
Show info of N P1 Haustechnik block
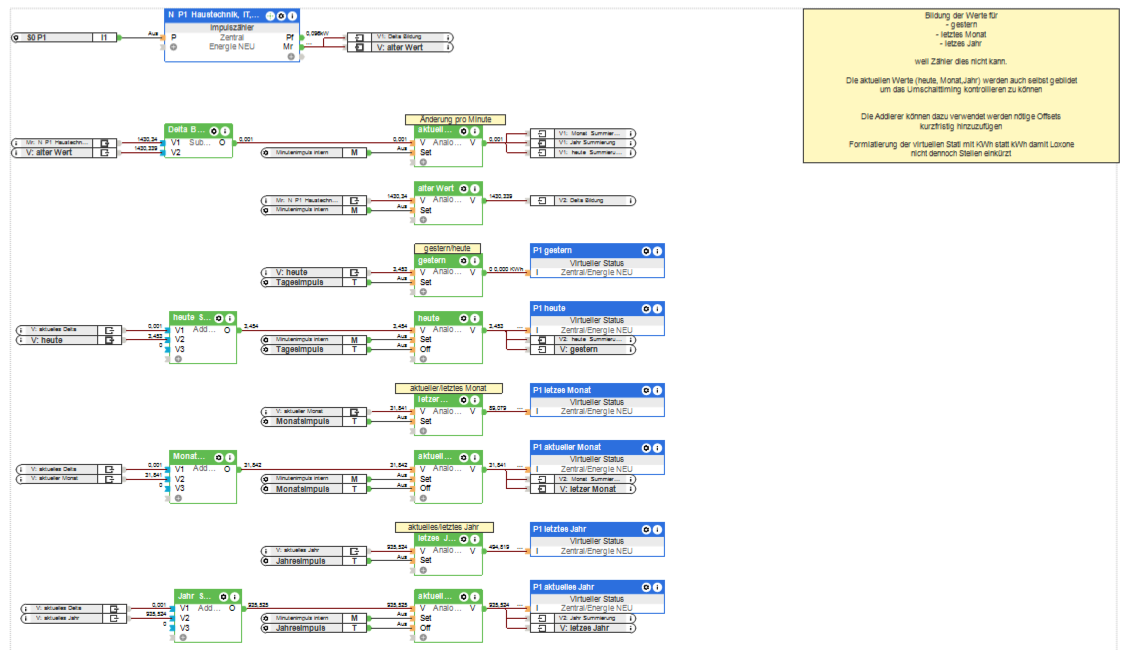292,15
